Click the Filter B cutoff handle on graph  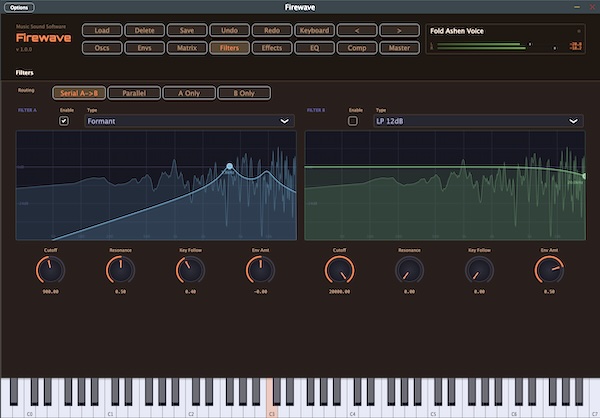coord(584,176)
